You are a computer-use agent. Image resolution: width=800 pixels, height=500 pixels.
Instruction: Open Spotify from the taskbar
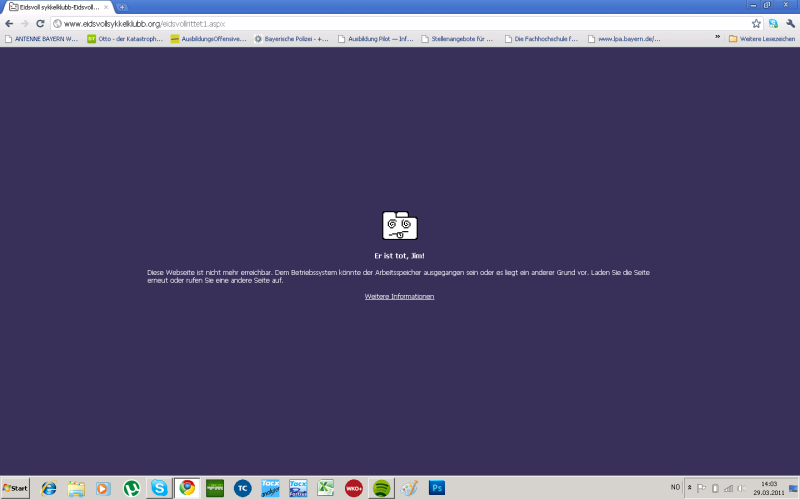(381, 488)
